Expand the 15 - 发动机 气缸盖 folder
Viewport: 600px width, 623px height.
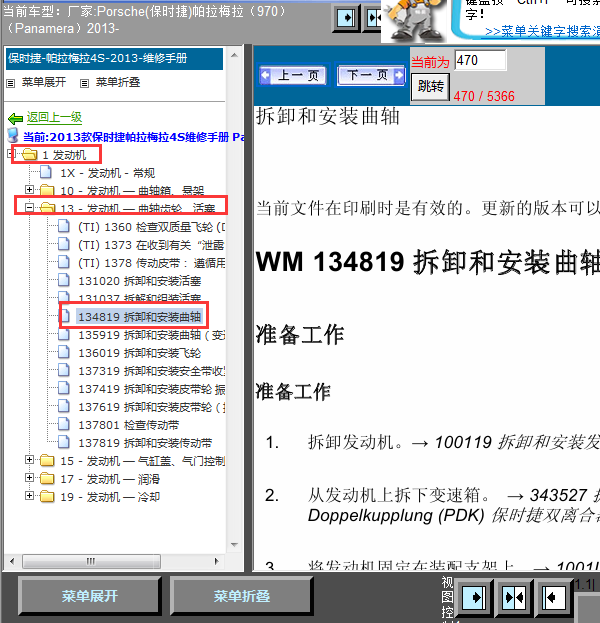(29, 460)
